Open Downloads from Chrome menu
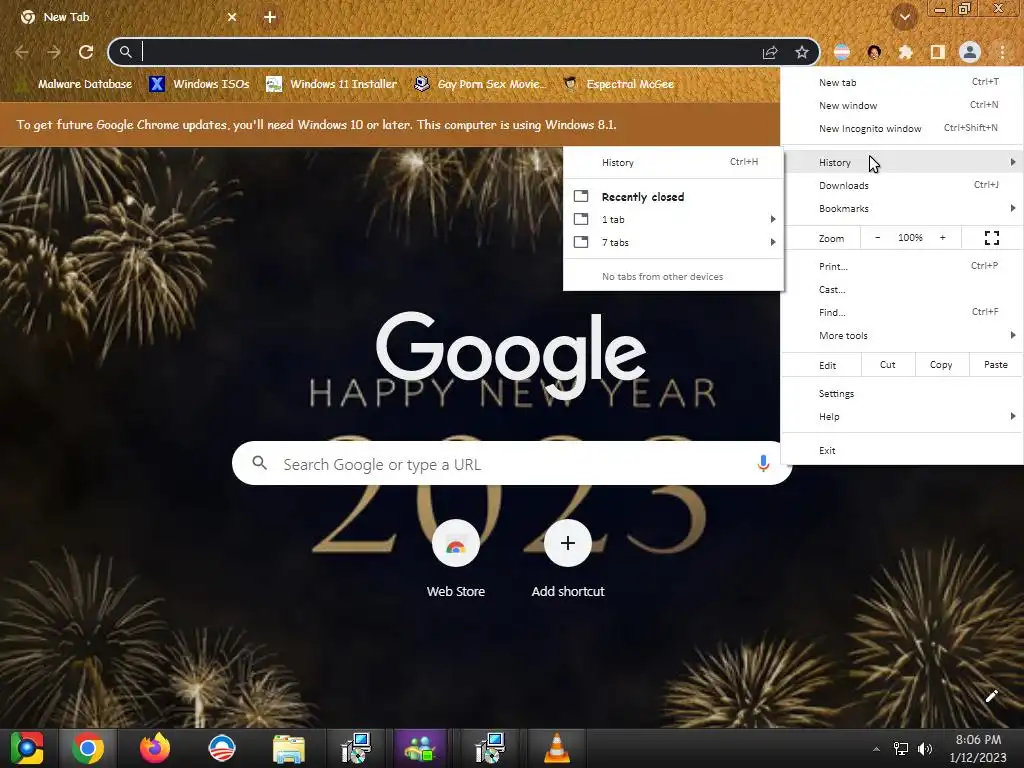 click(901, 185)
